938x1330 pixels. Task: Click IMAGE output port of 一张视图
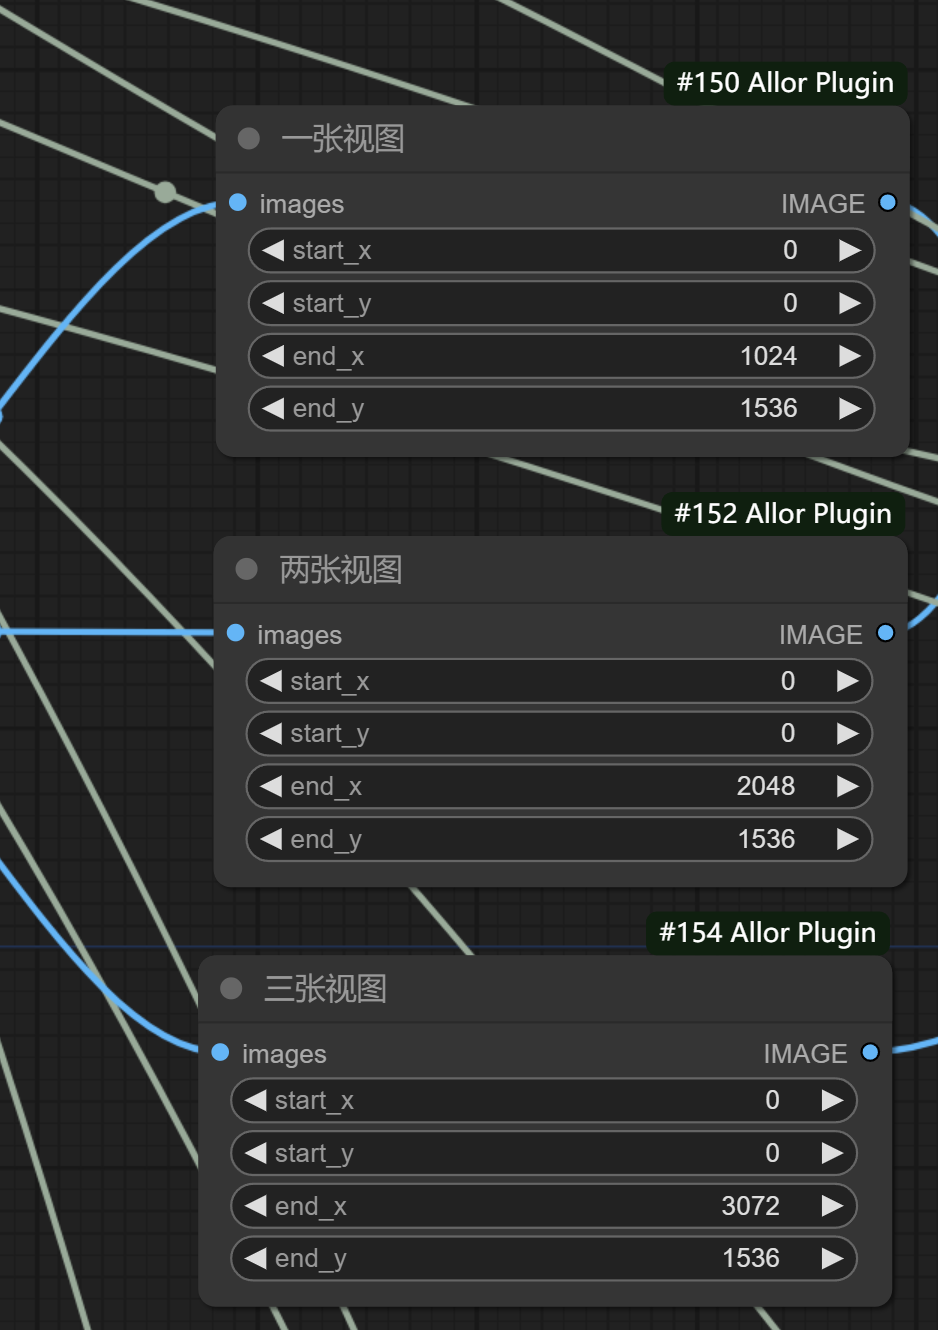pos(887,203)
